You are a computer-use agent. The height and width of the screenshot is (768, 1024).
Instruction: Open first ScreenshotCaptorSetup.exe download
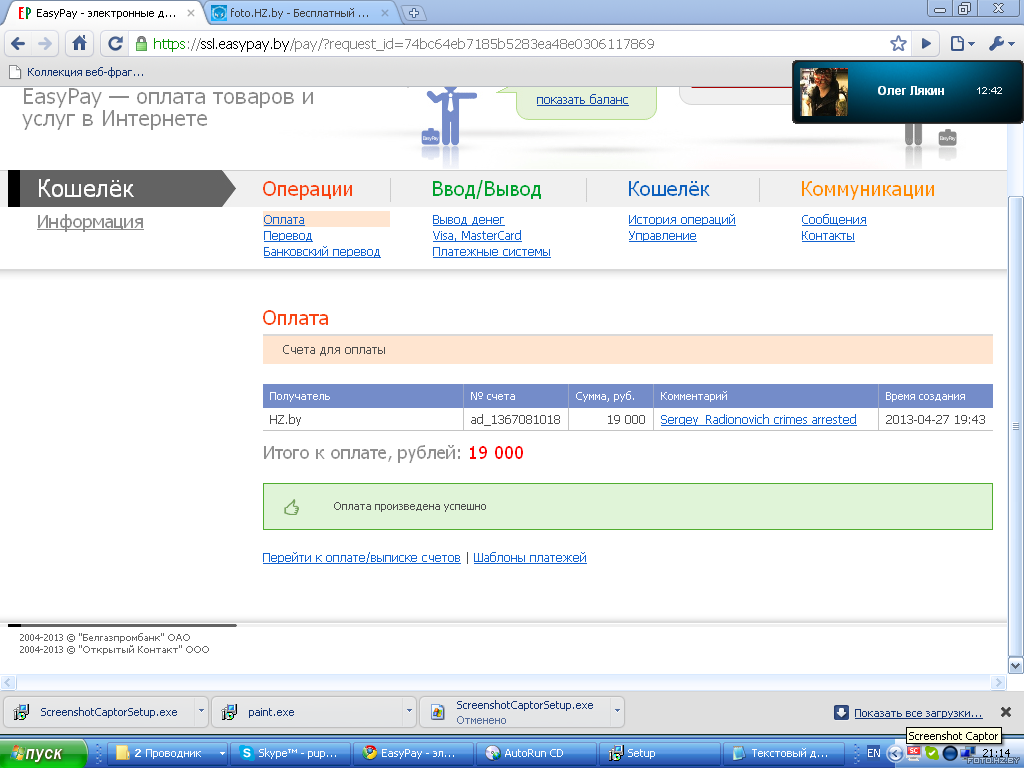[99, 712]
